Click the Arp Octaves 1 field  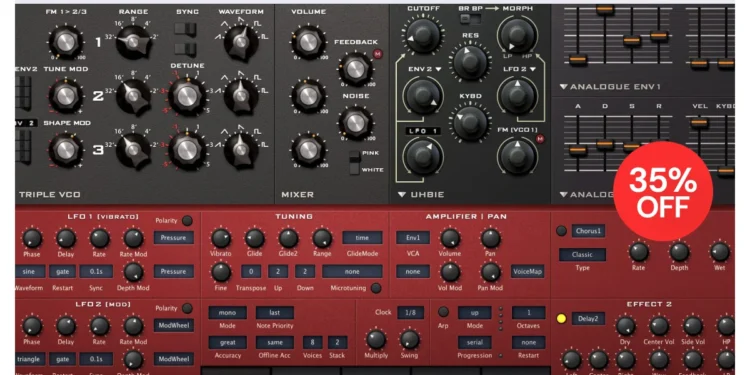click(x=529, y=313)
